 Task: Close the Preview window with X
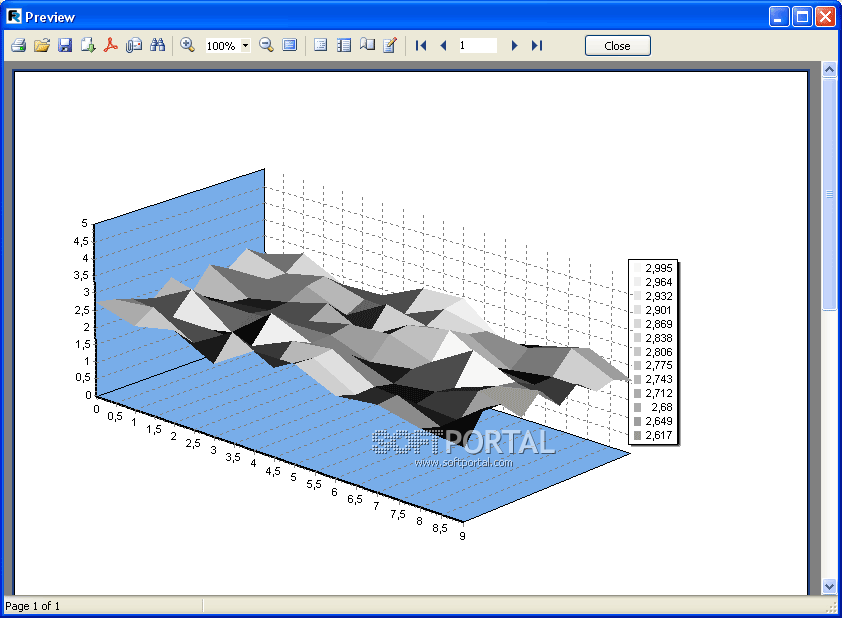tap(825, 17)
